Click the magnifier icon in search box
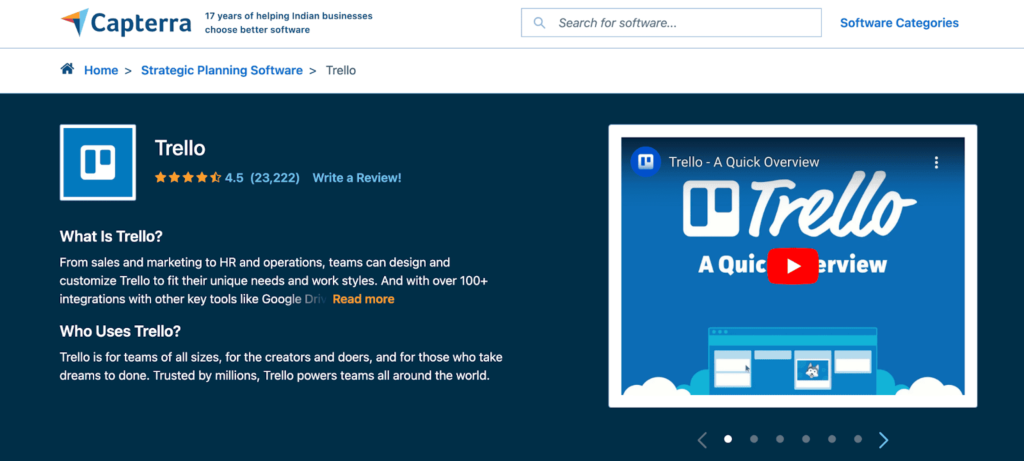The height and width of the screenshot is (461, 1024). [539, 23]
